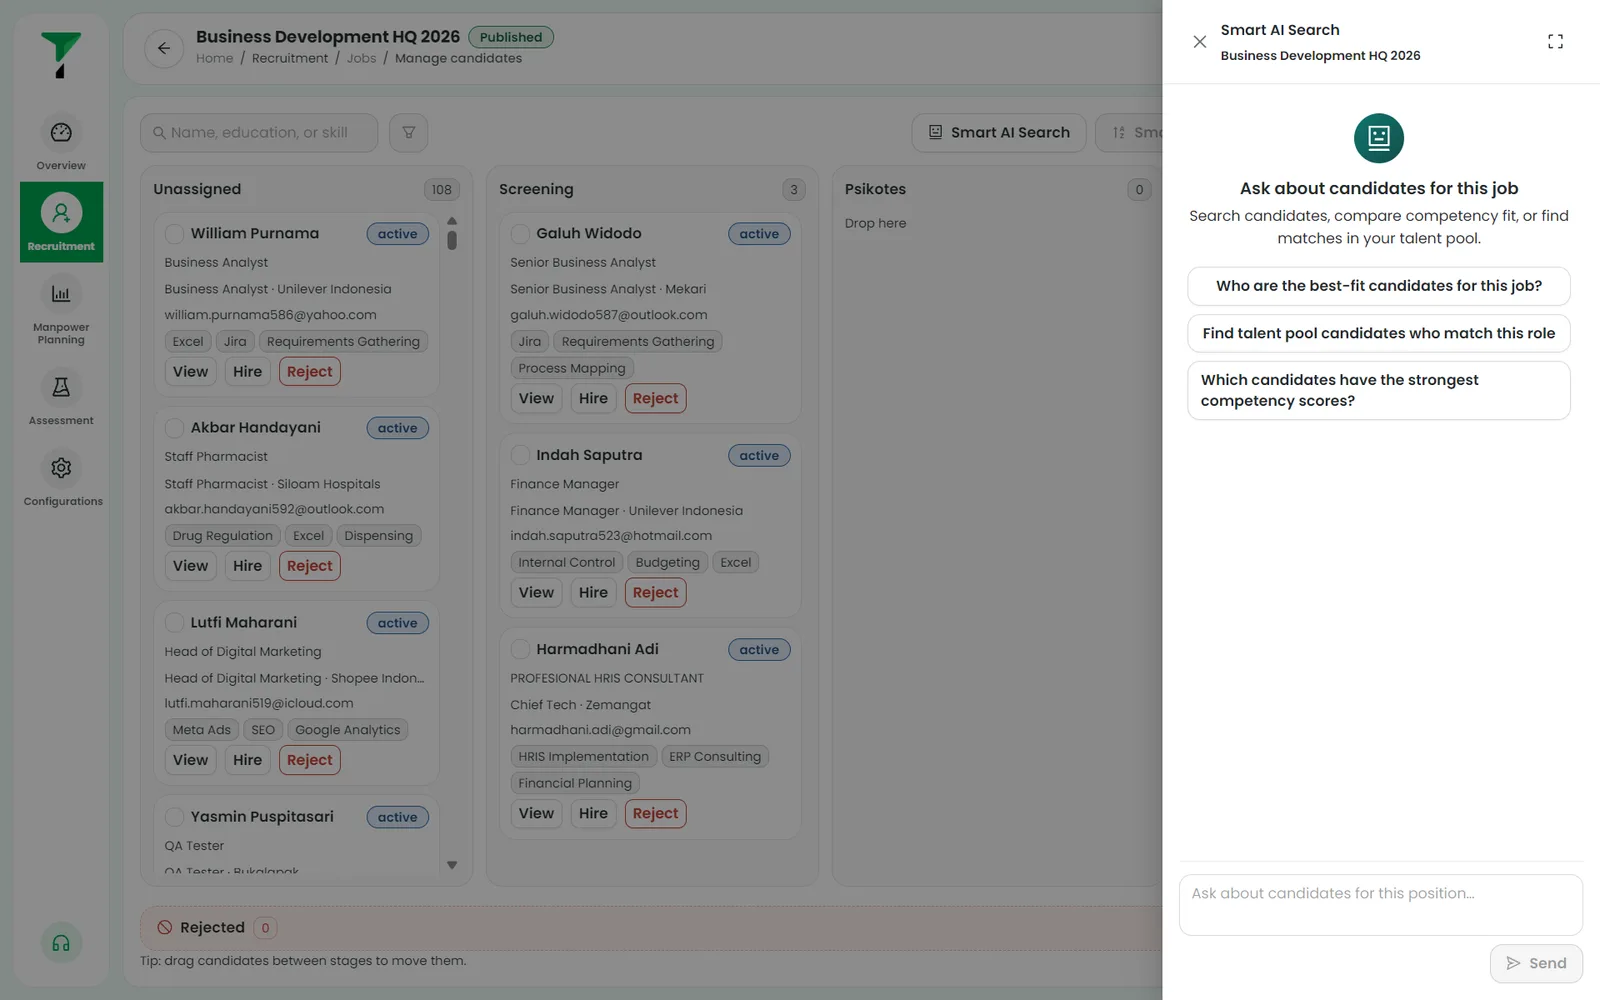Viewport: 1600px width, 1000px height.
Task: Reject William Purnama
Action: 309,372
